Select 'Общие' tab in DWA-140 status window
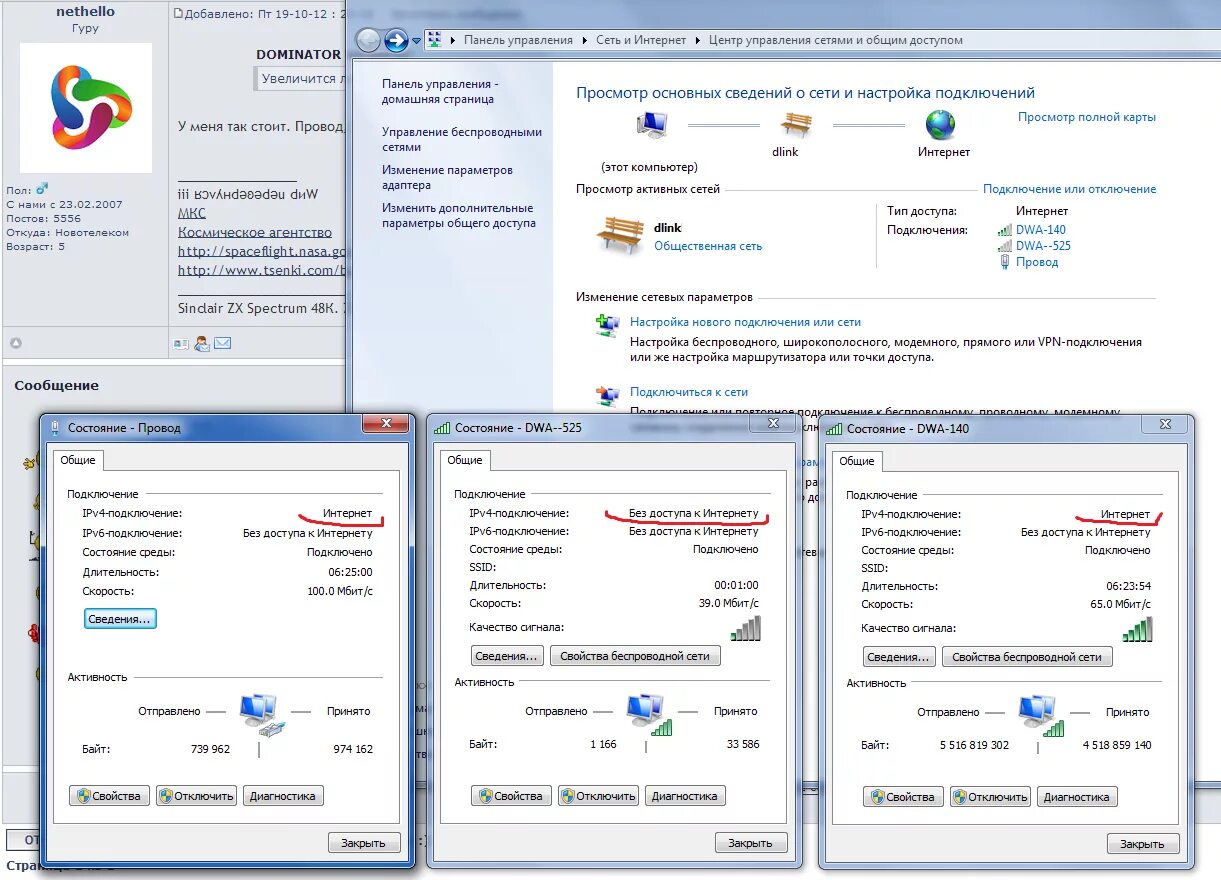This screenshot has height=880, width=1221. pos(856,461)
